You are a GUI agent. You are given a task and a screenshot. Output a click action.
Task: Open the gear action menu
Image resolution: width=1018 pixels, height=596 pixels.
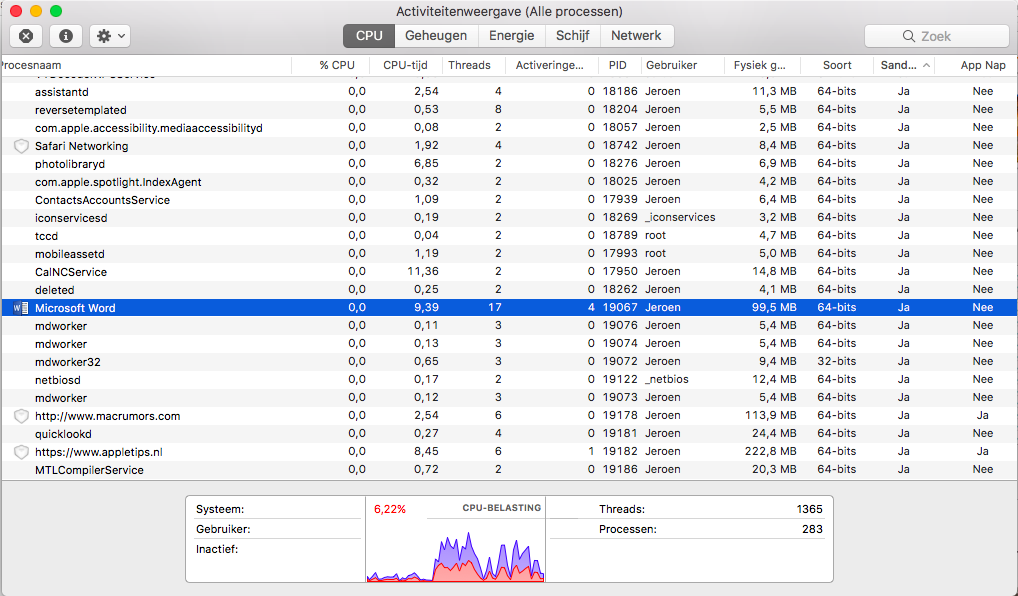(110, 36)
